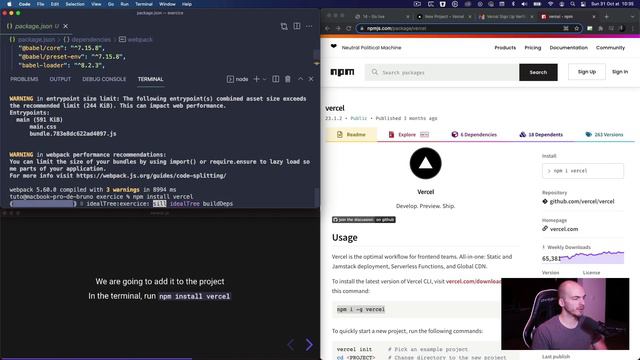This screenshot has height=360, width=640.
Task: Open changes icon in VS Code editor toolbar
Action: point(284,27)
